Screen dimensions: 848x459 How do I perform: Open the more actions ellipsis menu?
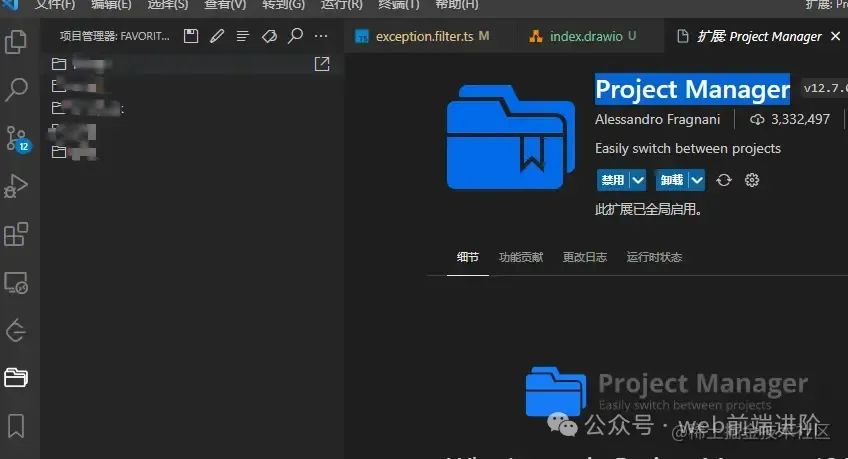321,36
